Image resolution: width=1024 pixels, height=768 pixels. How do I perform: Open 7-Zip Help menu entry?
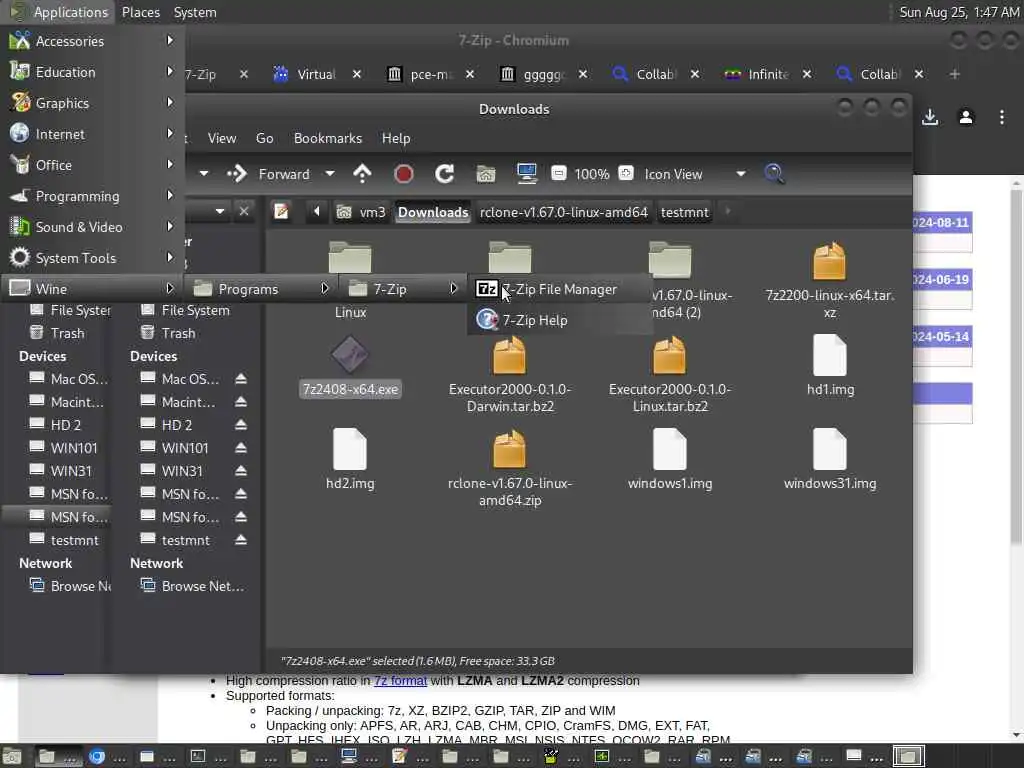(x=559, y=320)
